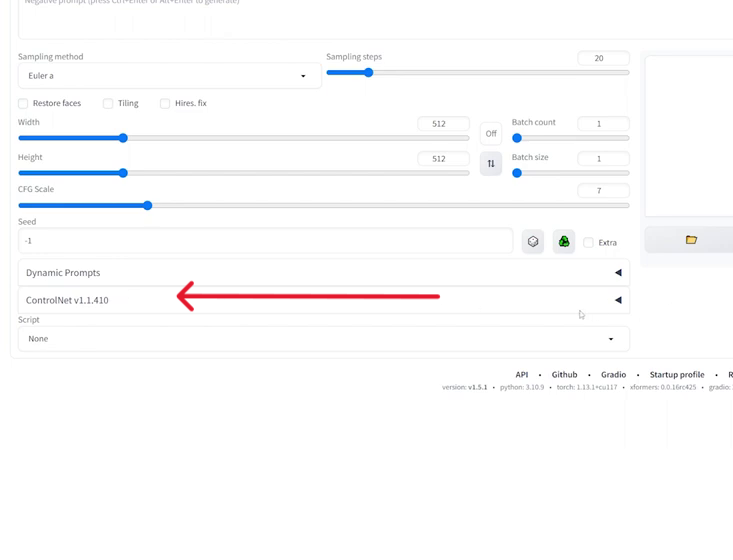Click the Height value field
Image resolution: width=733 pixels, height=560 pixels.
coord(443,159)
